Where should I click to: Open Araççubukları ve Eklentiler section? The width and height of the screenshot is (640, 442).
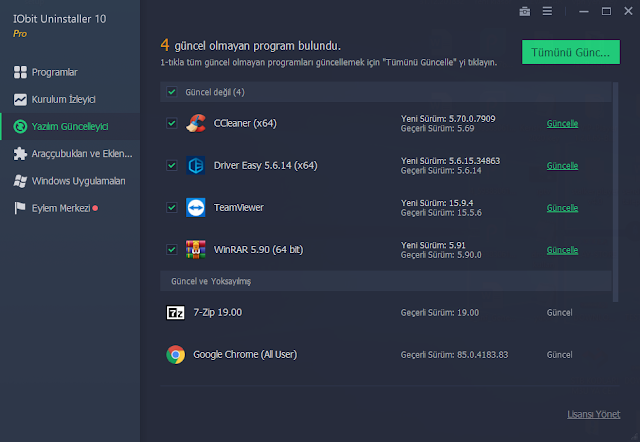tap(70, 153)
